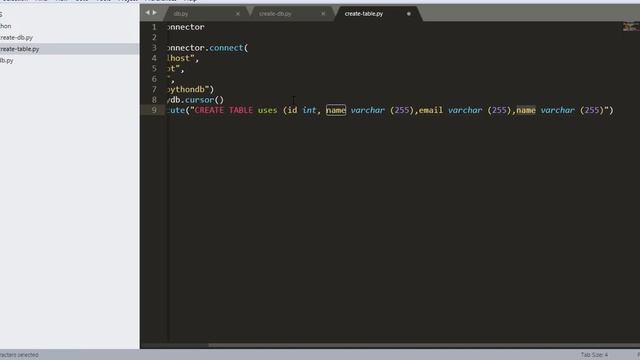640x360 pixels.
Task: Switch to the db.py tab
Action: point(181,14)
